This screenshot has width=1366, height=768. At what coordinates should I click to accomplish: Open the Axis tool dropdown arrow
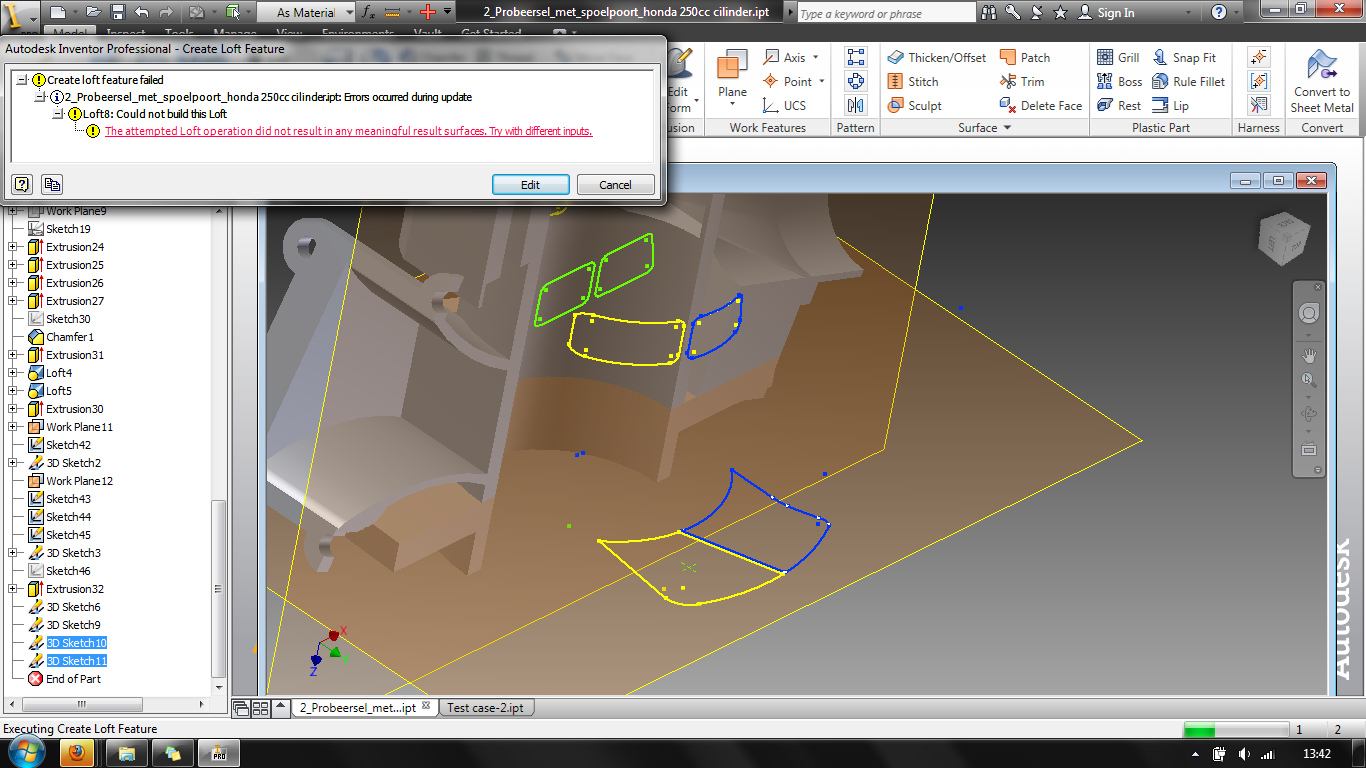pyautogui.click(x=816, y=57)
